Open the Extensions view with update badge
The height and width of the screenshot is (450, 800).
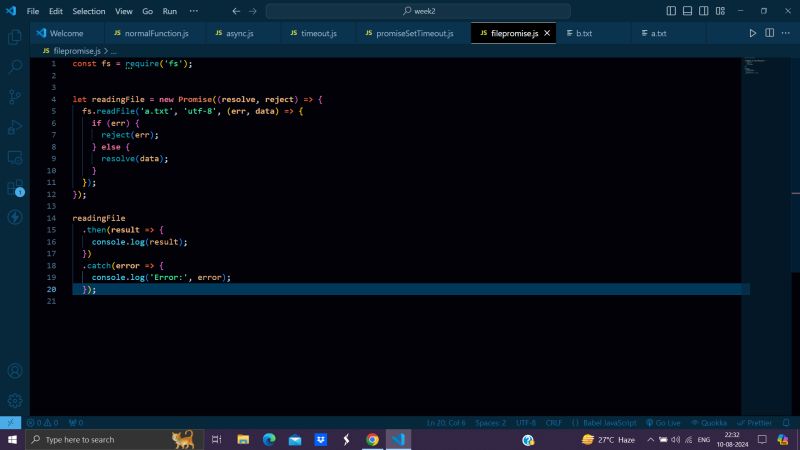(x=15, y=187)
